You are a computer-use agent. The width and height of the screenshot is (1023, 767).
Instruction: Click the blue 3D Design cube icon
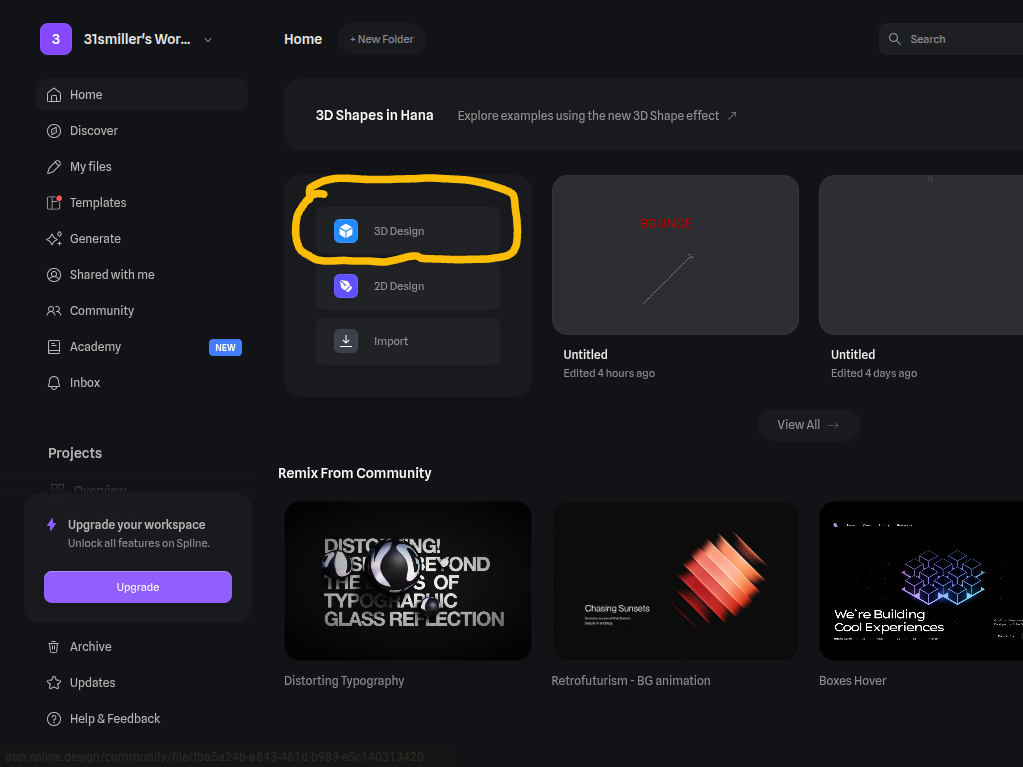[346, 231]
